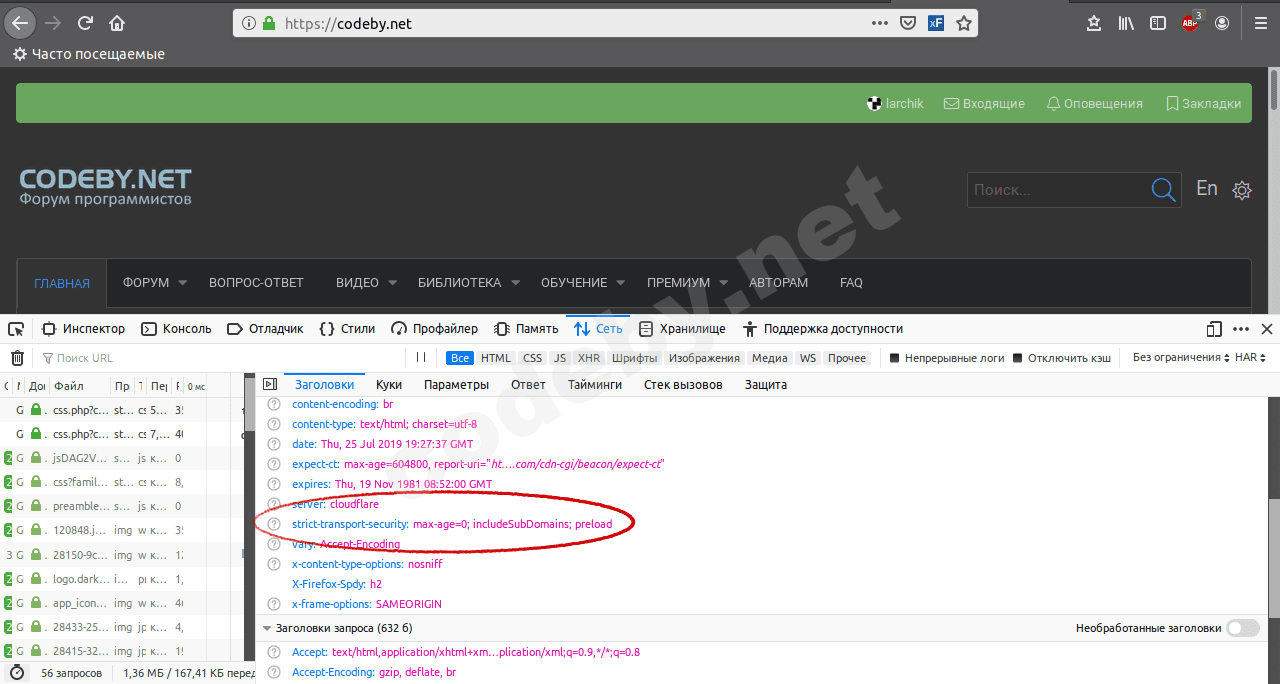
Task: Reload the current page
Action: [x=85, y=23]
